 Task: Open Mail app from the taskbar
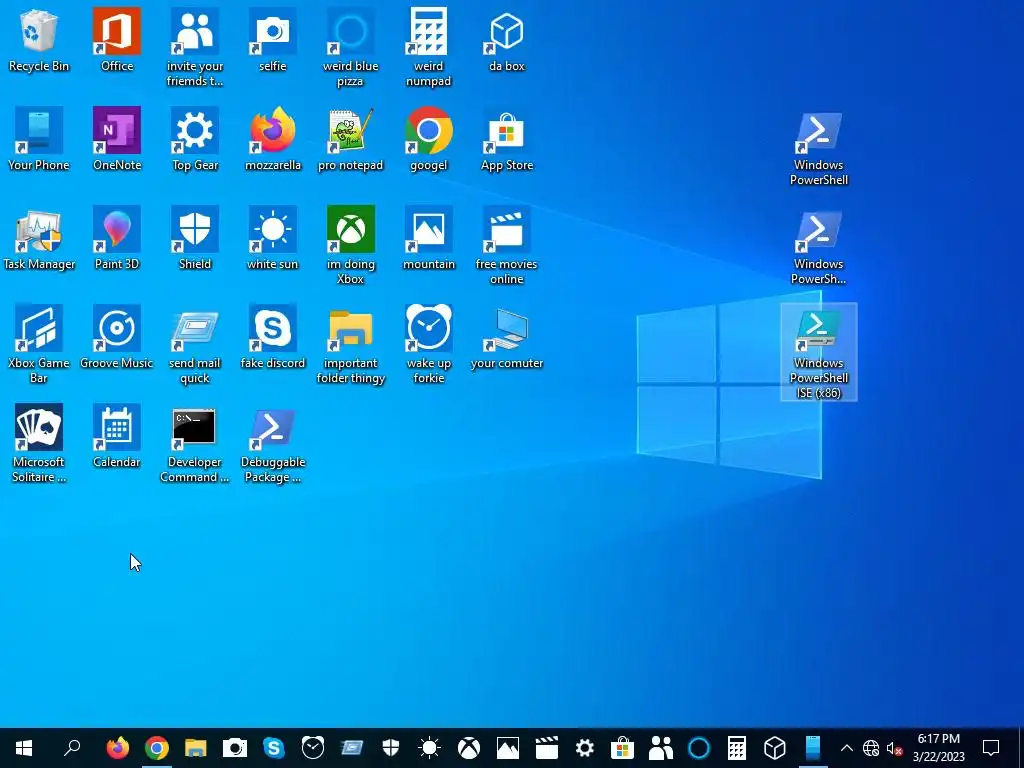point(351,748)
